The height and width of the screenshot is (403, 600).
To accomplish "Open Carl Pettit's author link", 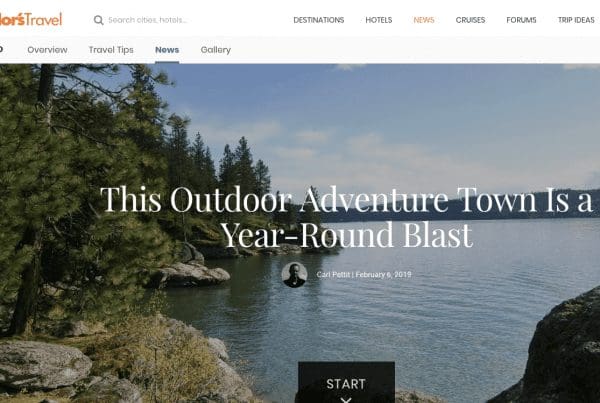I will [x=333, y=274].
